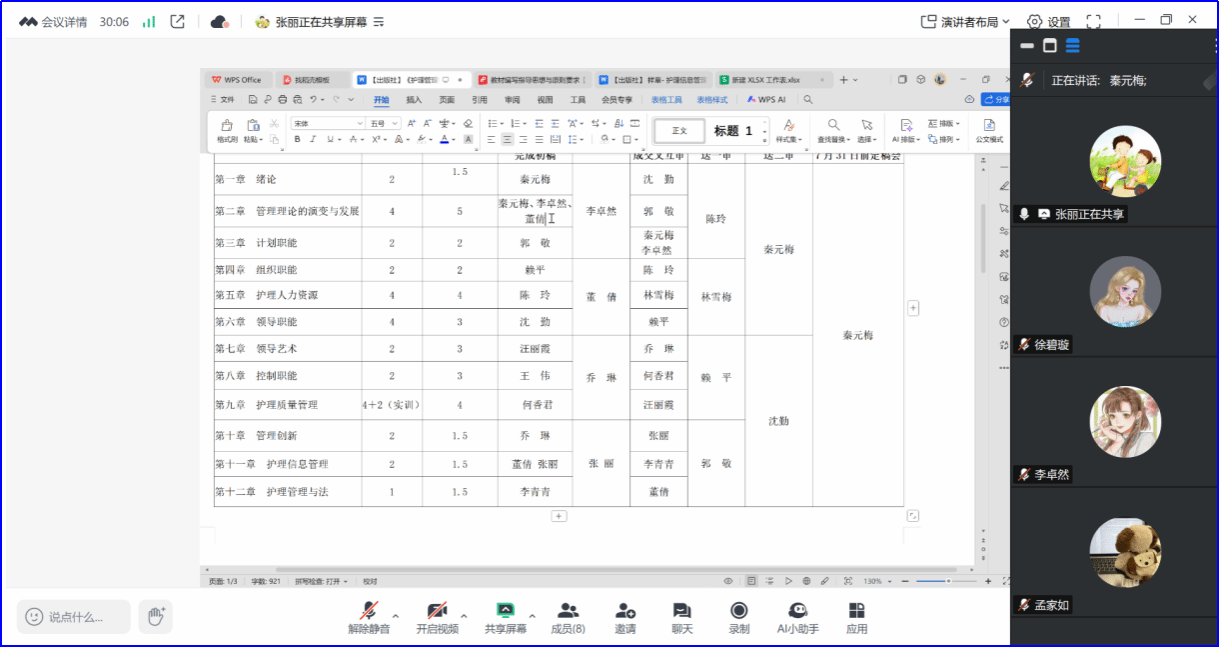Open the 设置 settings menu
The width and height of the screenshot is (1220, 648).
[x=1048, y=21]
